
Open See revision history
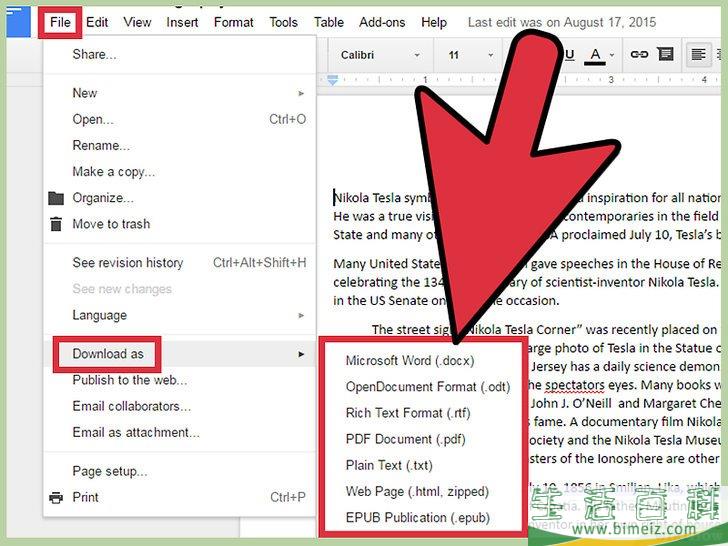(179, 263)
